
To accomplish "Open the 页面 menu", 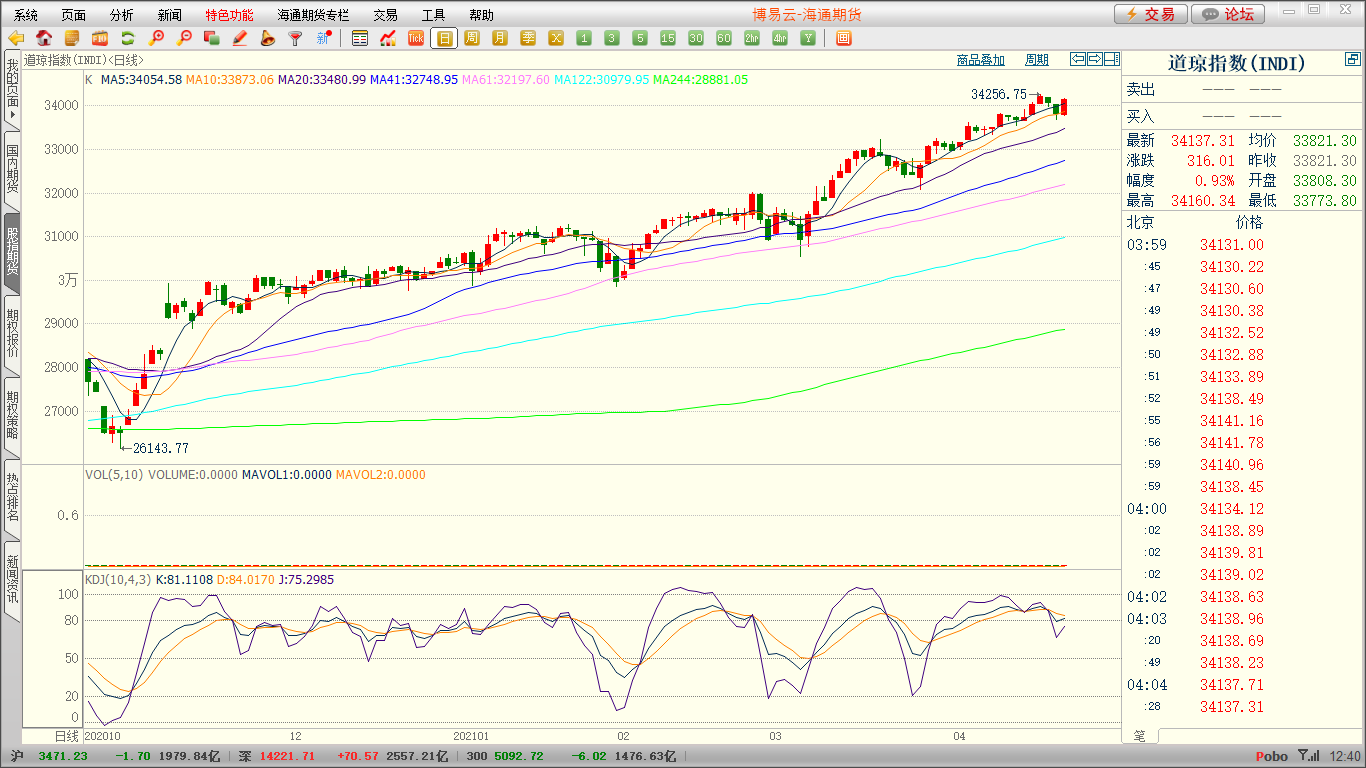I will [74, 15].
